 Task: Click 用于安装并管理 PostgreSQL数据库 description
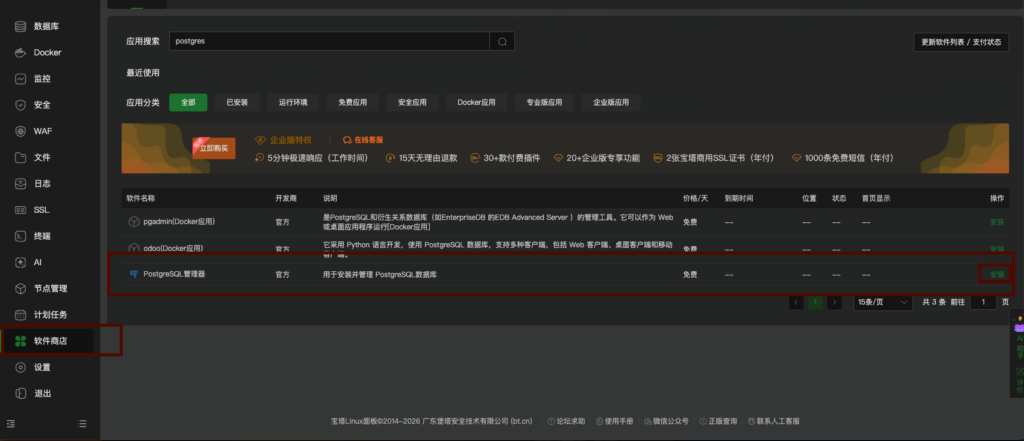click(379, 274)
